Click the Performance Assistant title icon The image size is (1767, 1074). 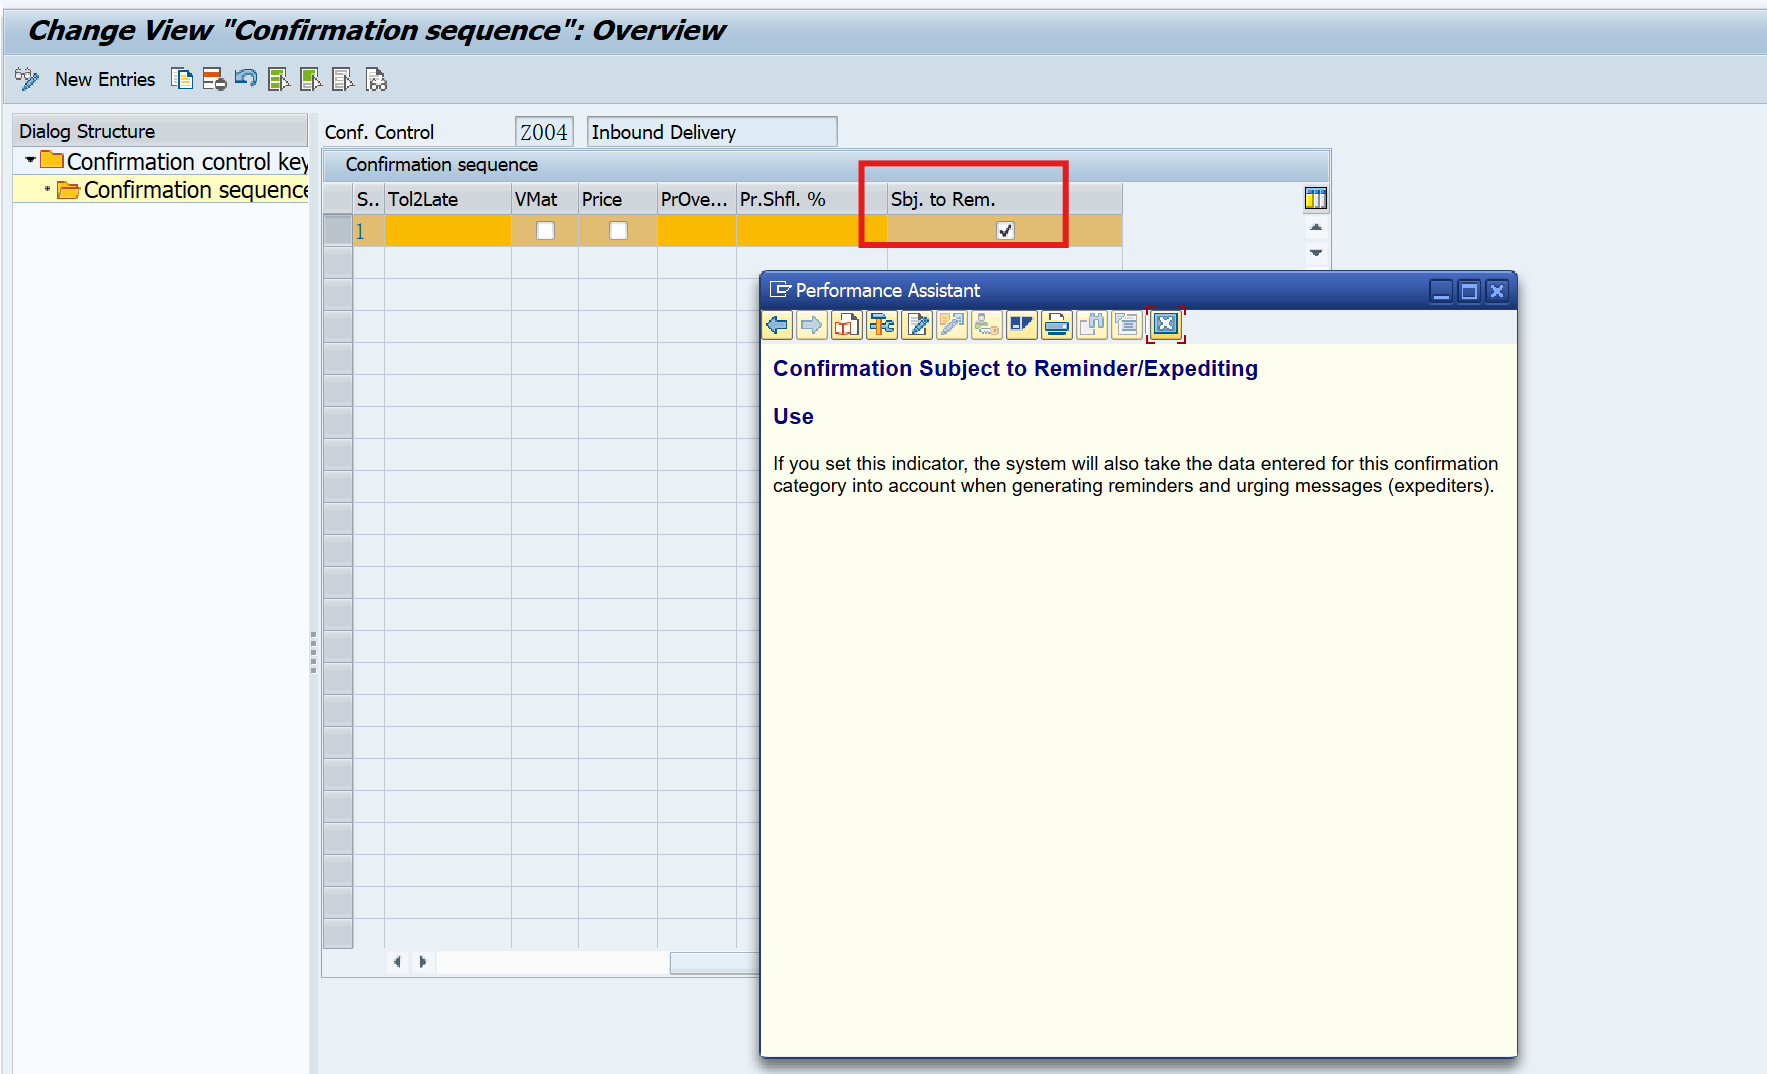[x=780, y=290]
